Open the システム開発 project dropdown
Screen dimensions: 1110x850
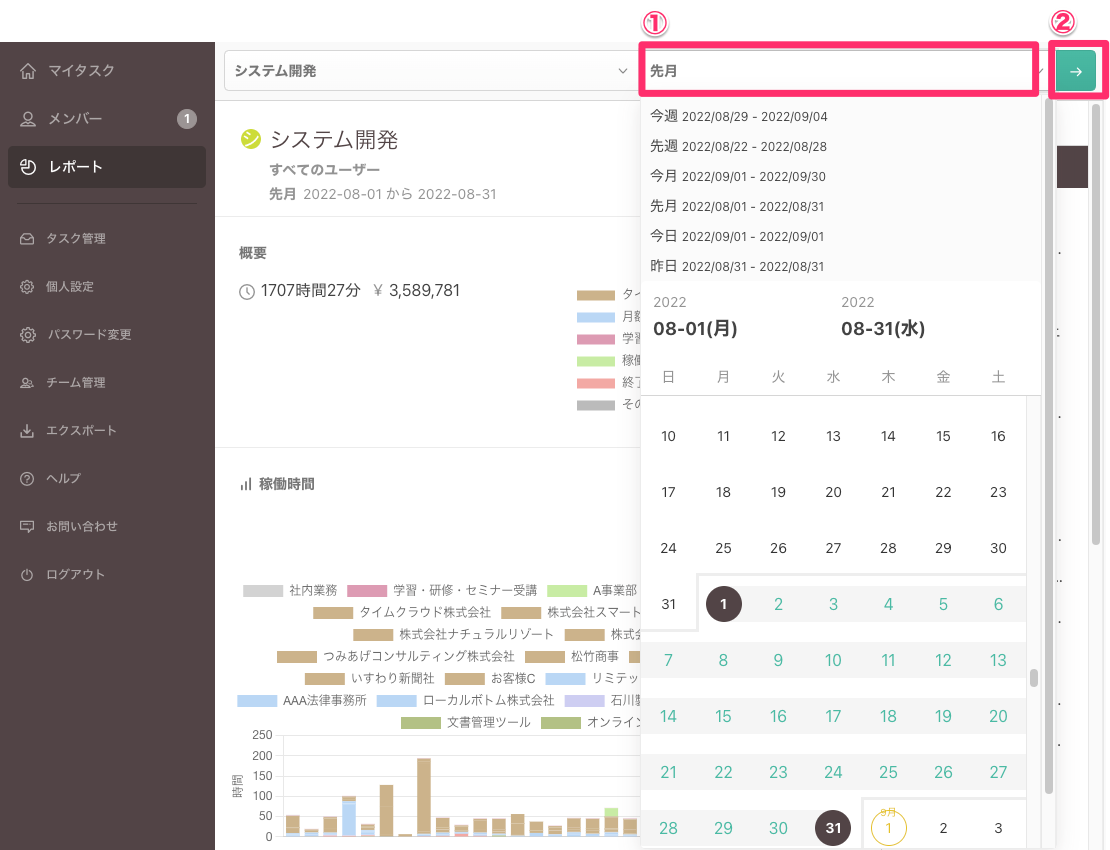[x=430, y=70]
